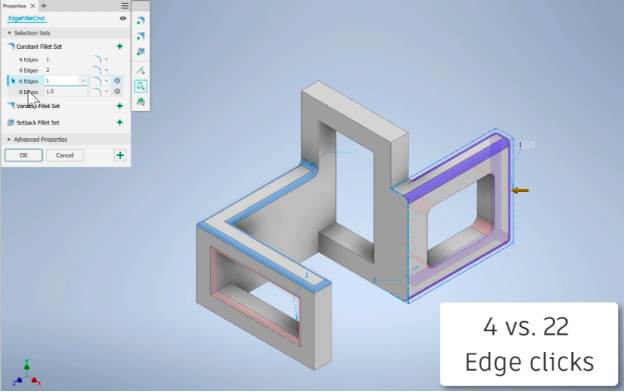
Task: Select the feature selection priority icon
Action: (140, 102)
